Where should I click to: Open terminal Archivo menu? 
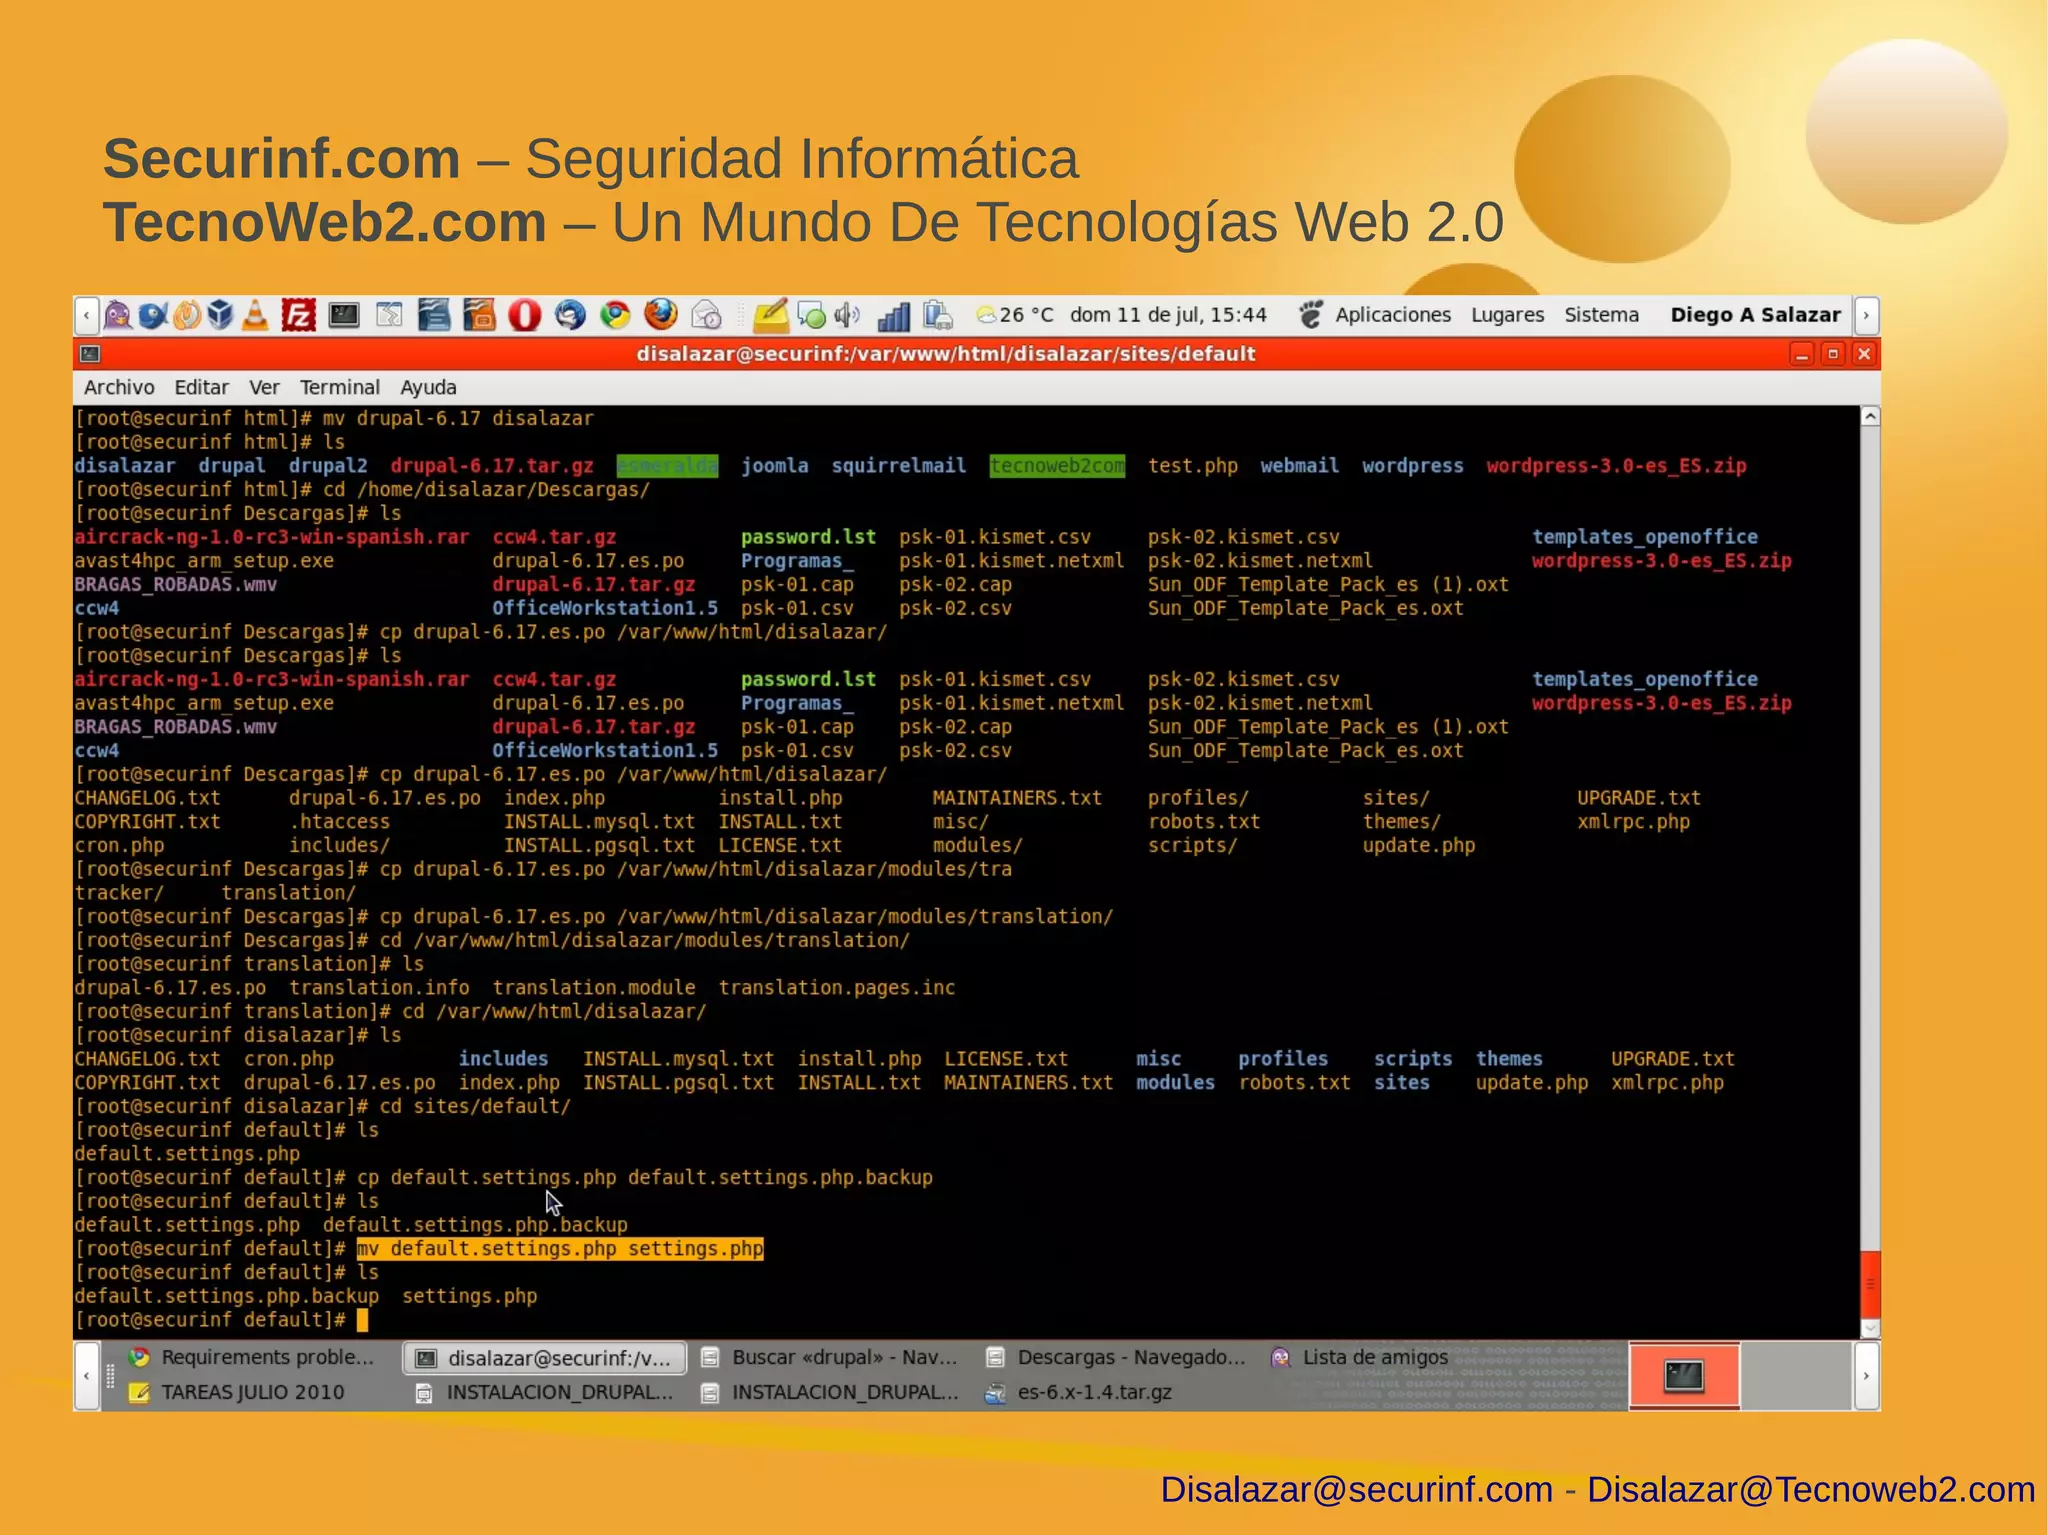(x=119, y=387)
